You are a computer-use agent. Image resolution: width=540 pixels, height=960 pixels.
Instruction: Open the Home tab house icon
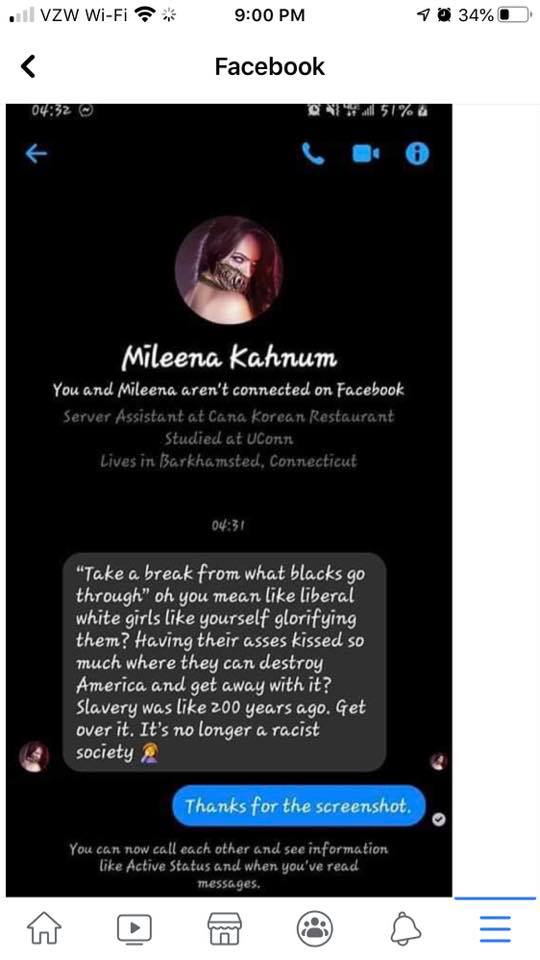tap(45, 928)
